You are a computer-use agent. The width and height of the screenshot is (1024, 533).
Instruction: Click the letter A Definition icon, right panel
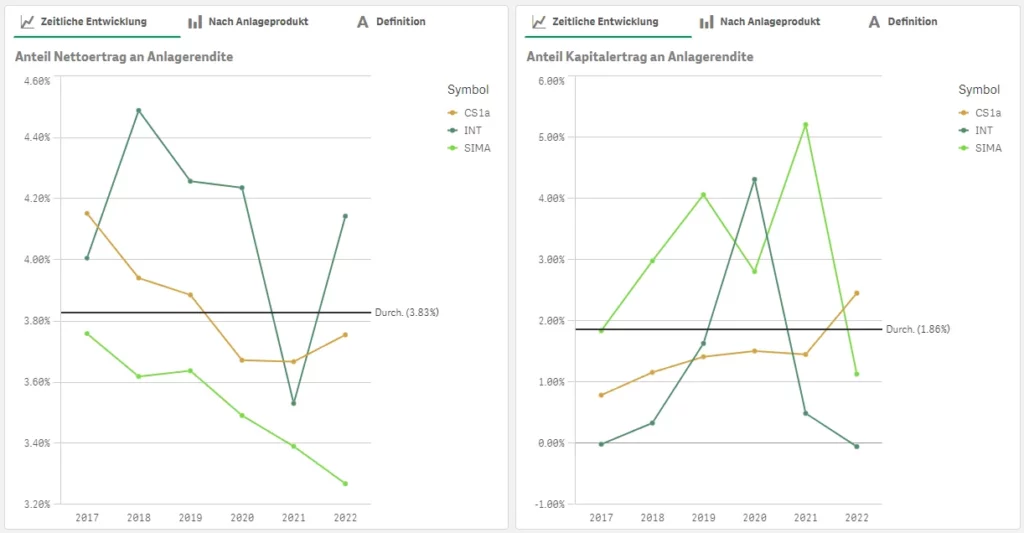tap(874, 22)
